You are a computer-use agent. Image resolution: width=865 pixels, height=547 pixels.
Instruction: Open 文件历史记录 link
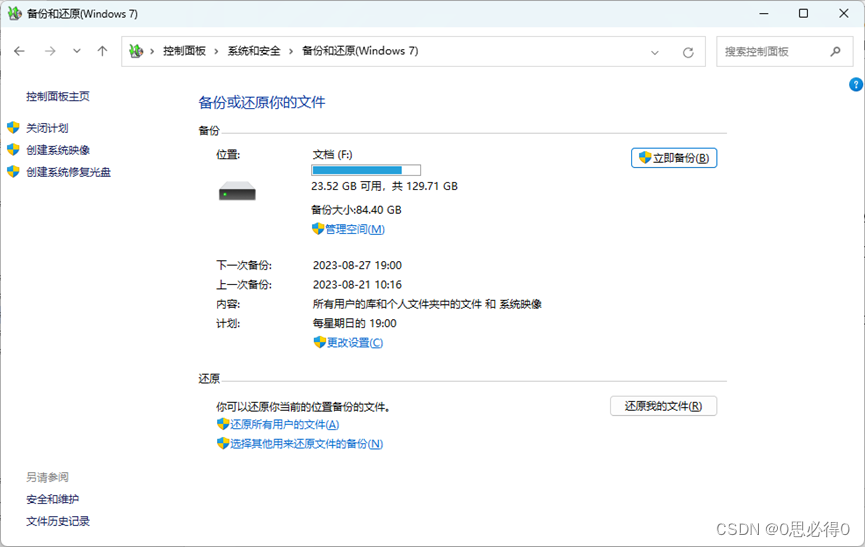(x=58, y=522)
